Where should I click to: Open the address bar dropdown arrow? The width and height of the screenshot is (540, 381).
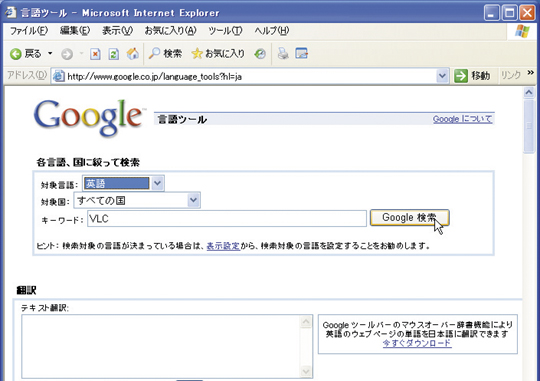pyautogui.click(x=442, y=76)
